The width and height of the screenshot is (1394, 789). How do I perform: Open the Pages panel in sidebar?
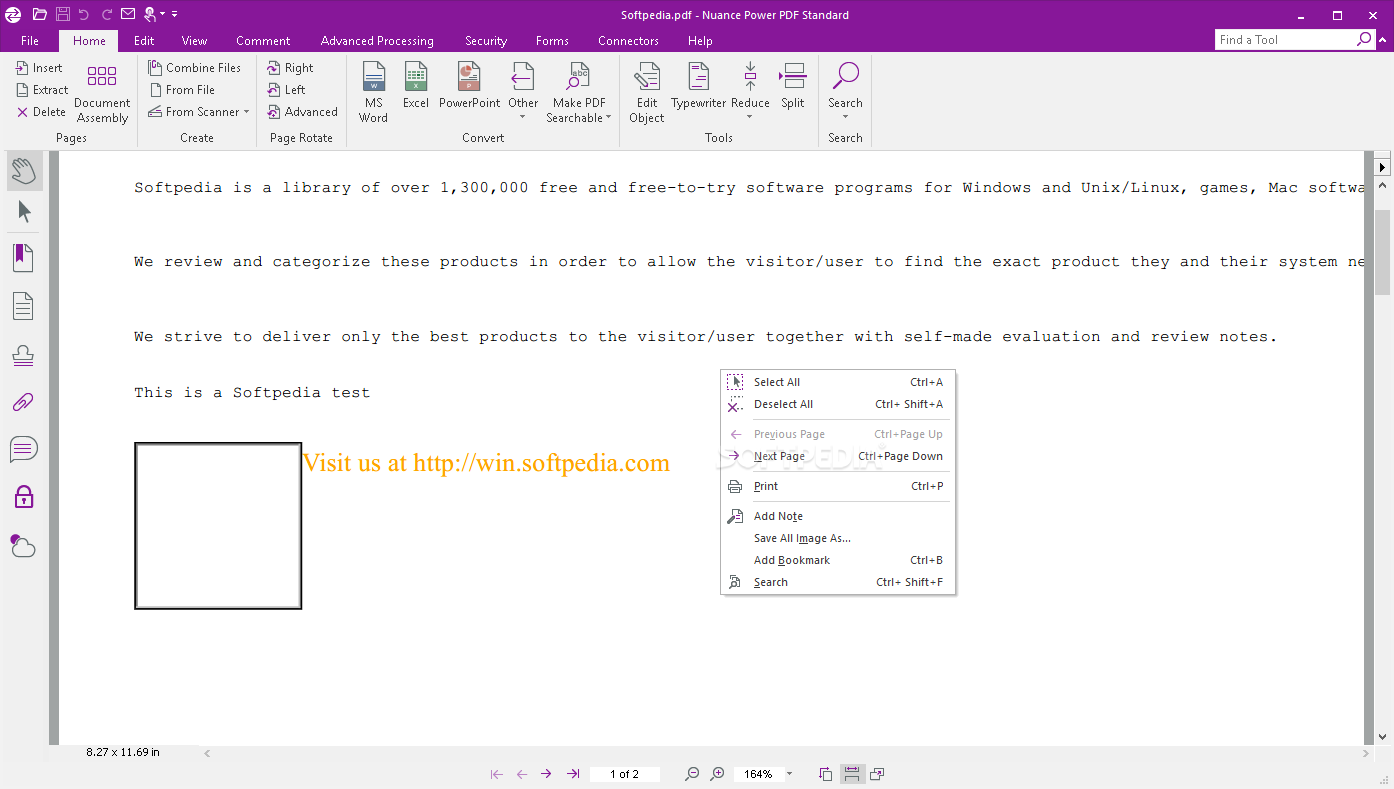[24, 306]
